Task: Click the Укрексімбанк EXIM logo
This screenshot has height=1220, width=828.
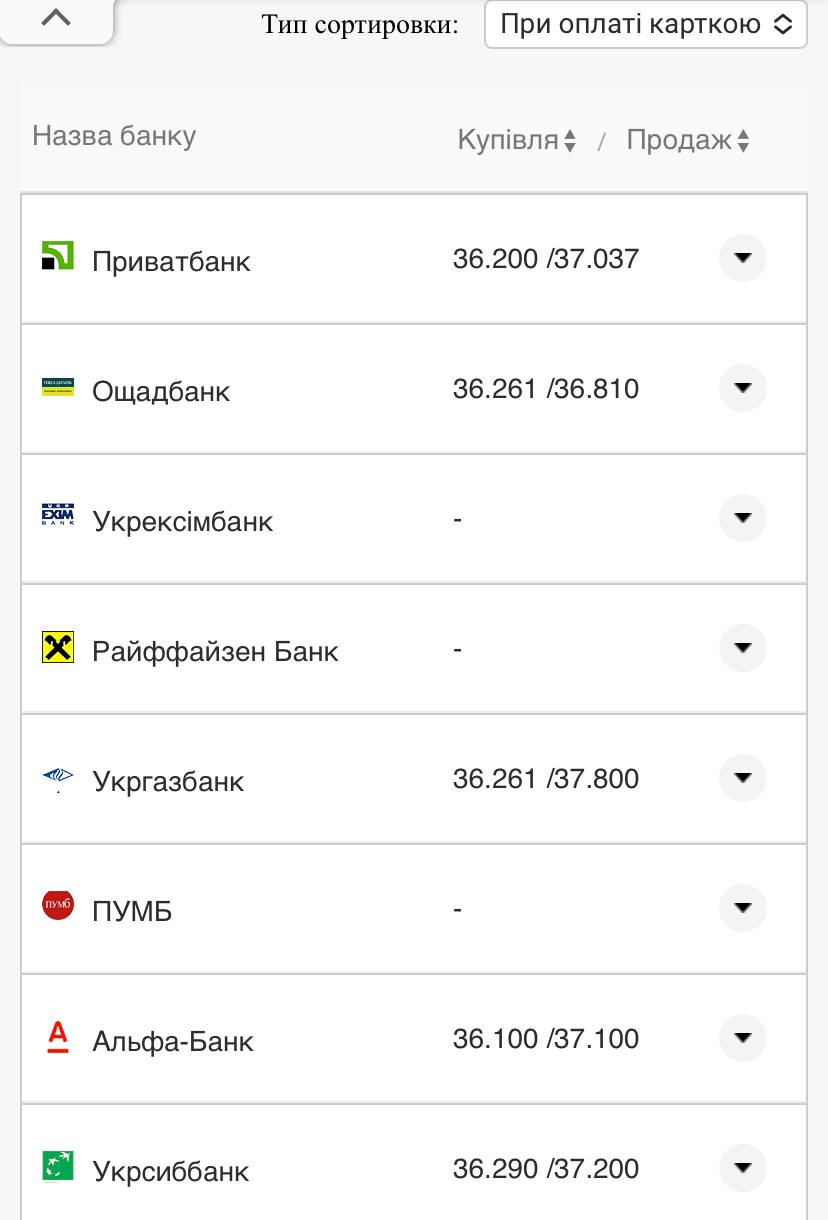Action: (58, 516)
